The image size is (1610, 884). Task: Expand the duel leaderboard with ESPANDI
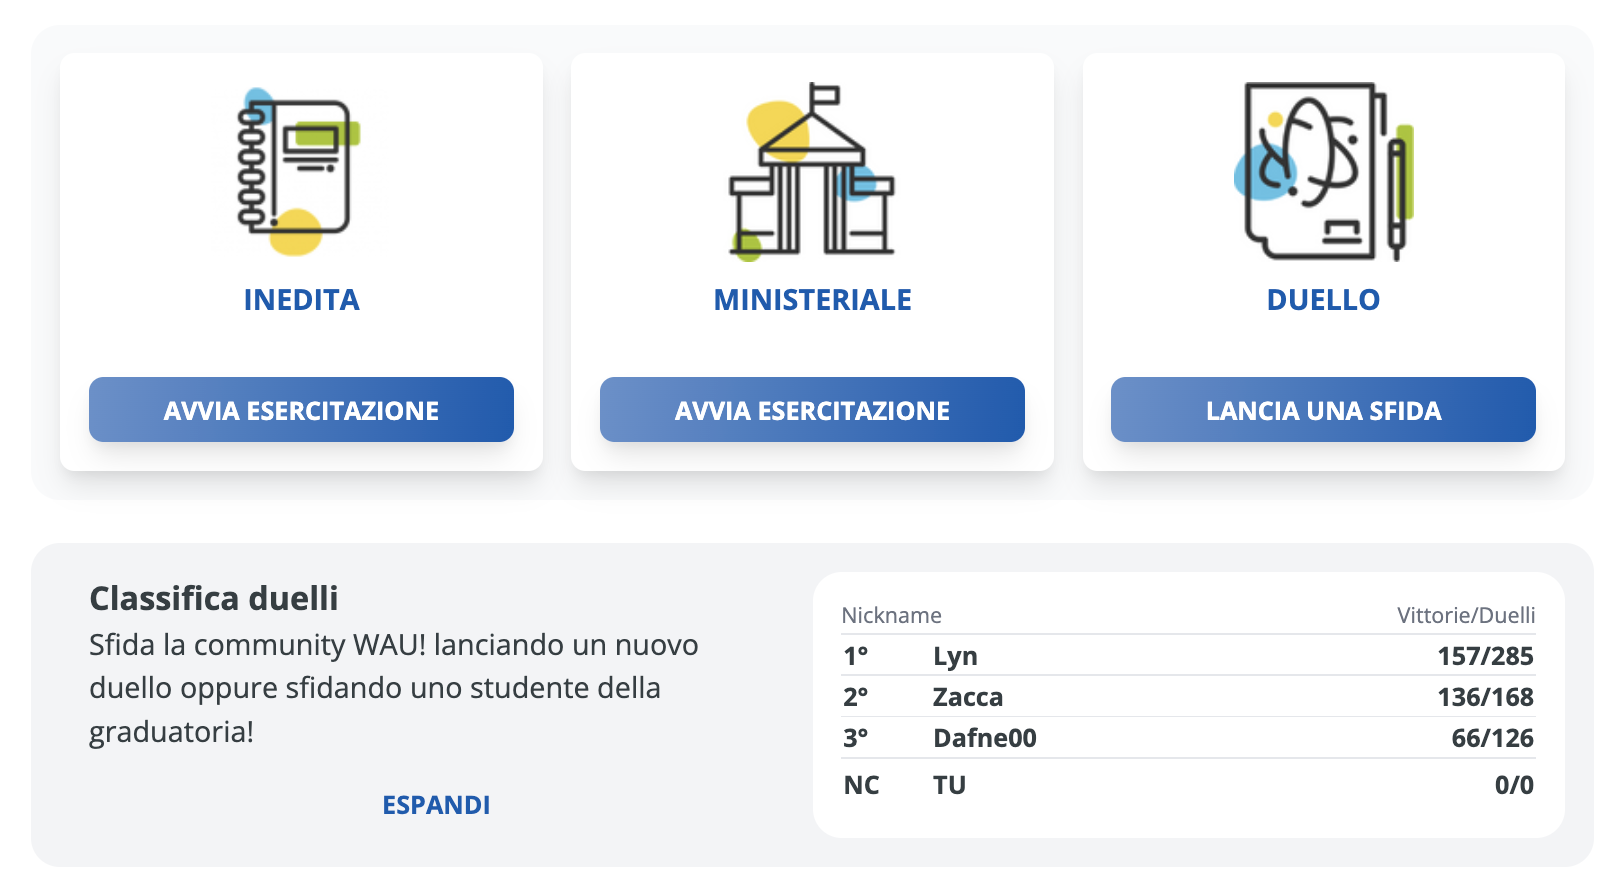point(436,805)
